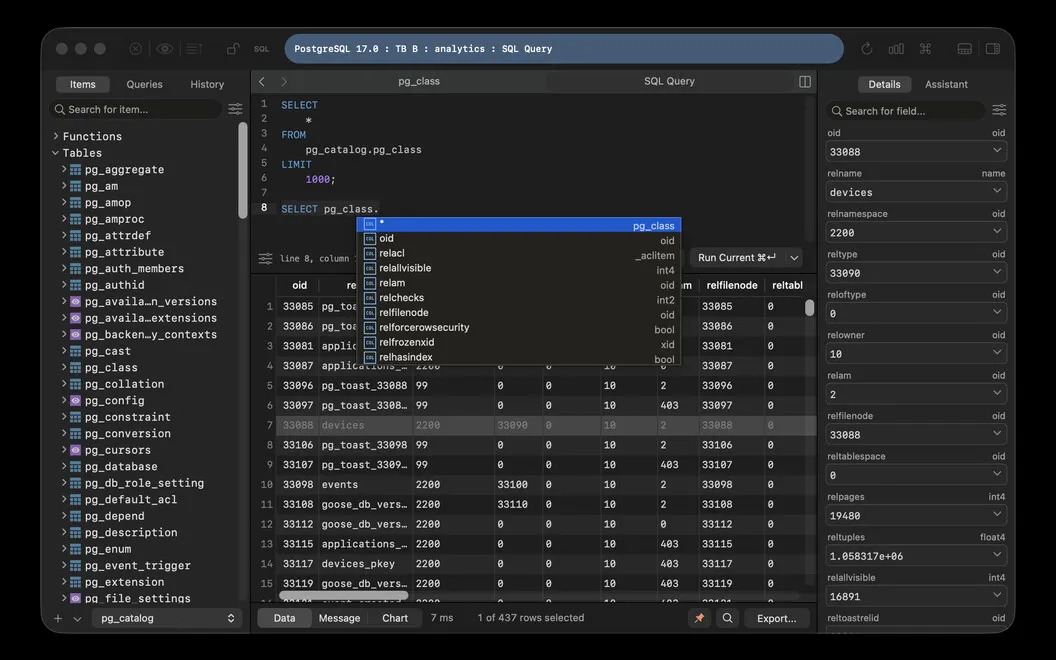Screen dimensions: 1056x660
Task: Click the Run Current button
Action: (x=737, y=258)
